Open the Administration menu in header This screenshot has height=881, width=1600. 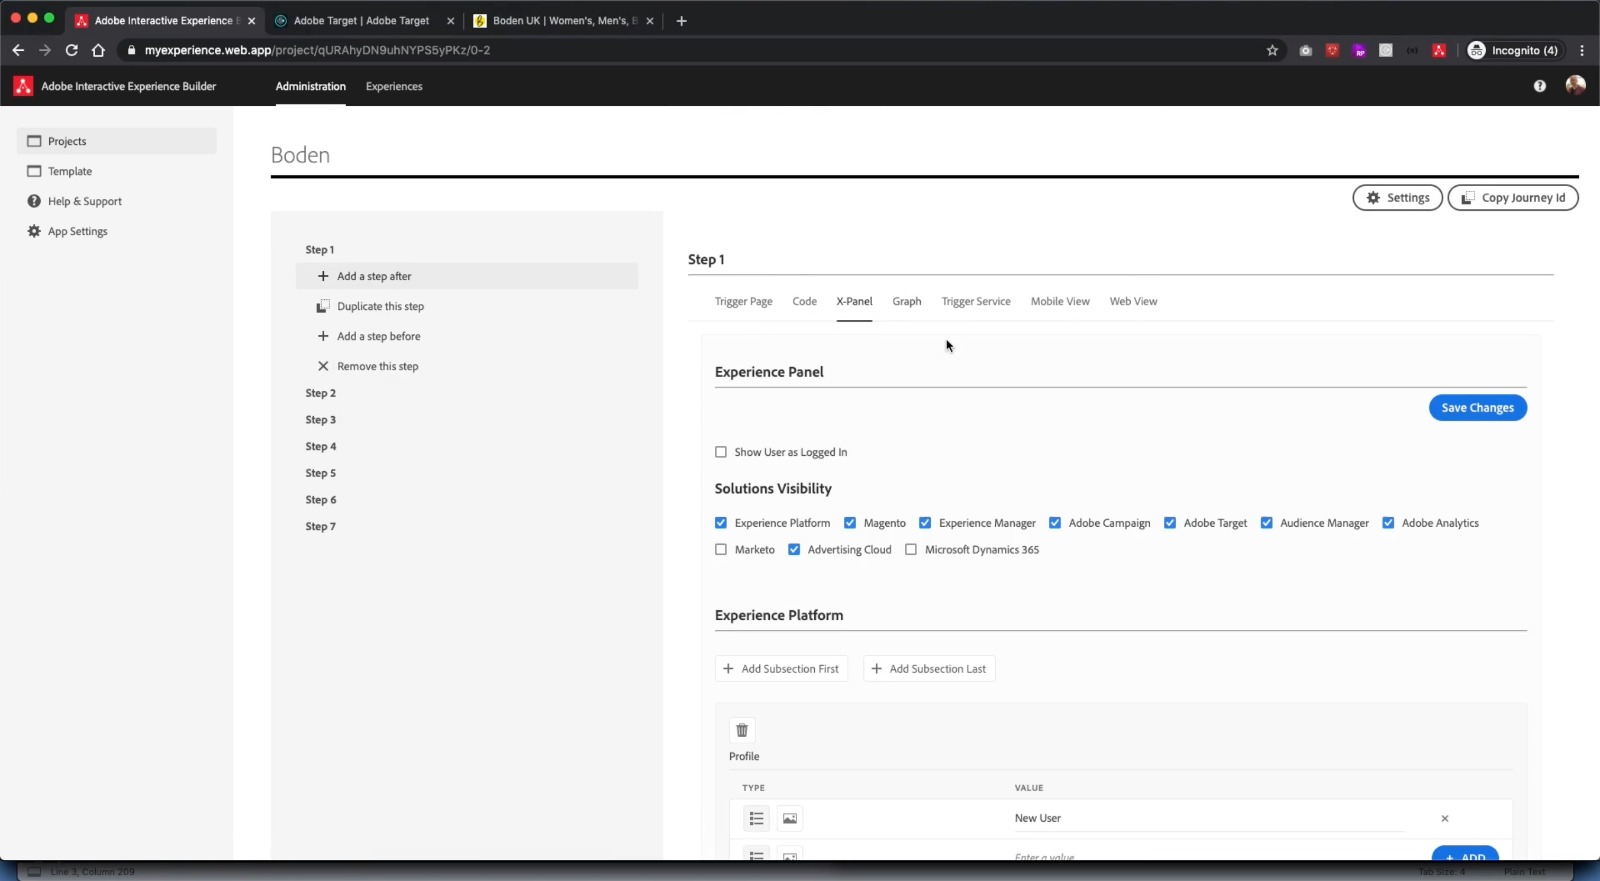311,86
